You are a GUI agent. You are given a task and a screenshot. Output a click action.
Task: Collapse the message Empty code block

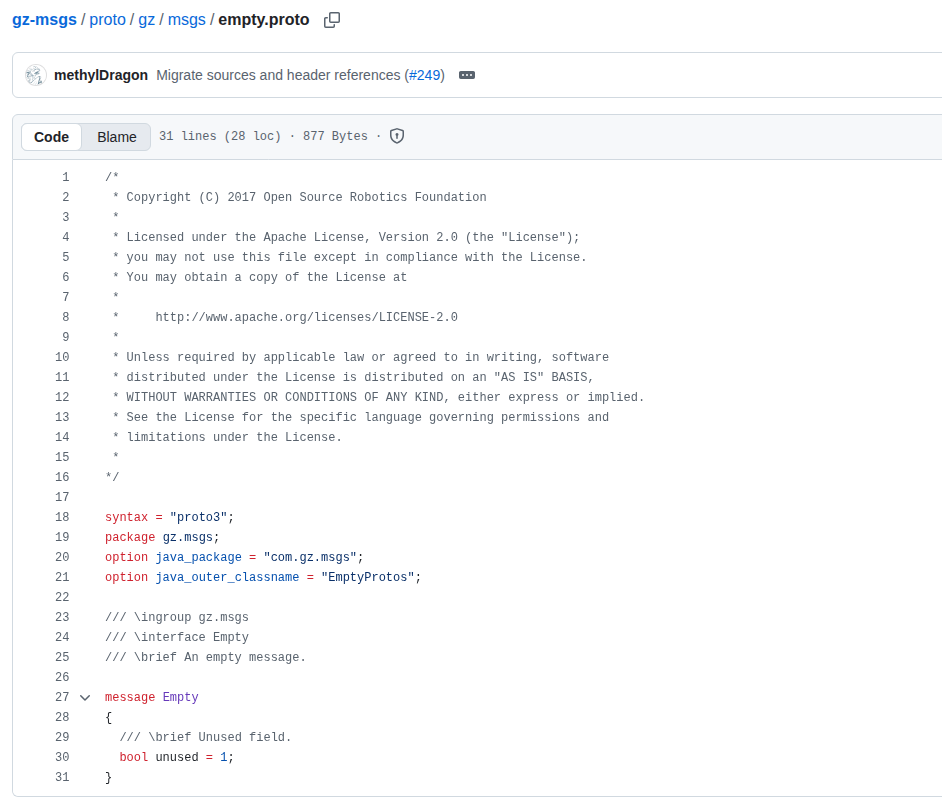(85, 697)
